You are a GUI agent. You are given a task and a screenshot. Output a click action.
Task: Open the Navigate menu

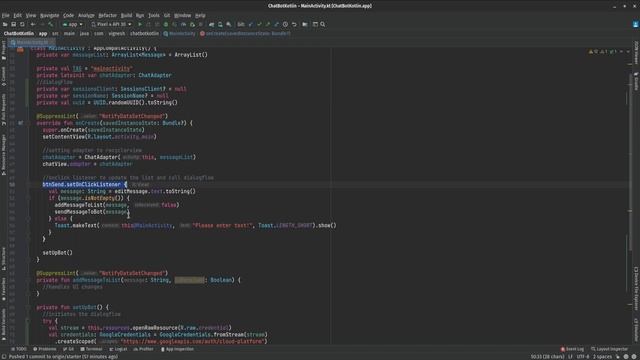[49, 16]
